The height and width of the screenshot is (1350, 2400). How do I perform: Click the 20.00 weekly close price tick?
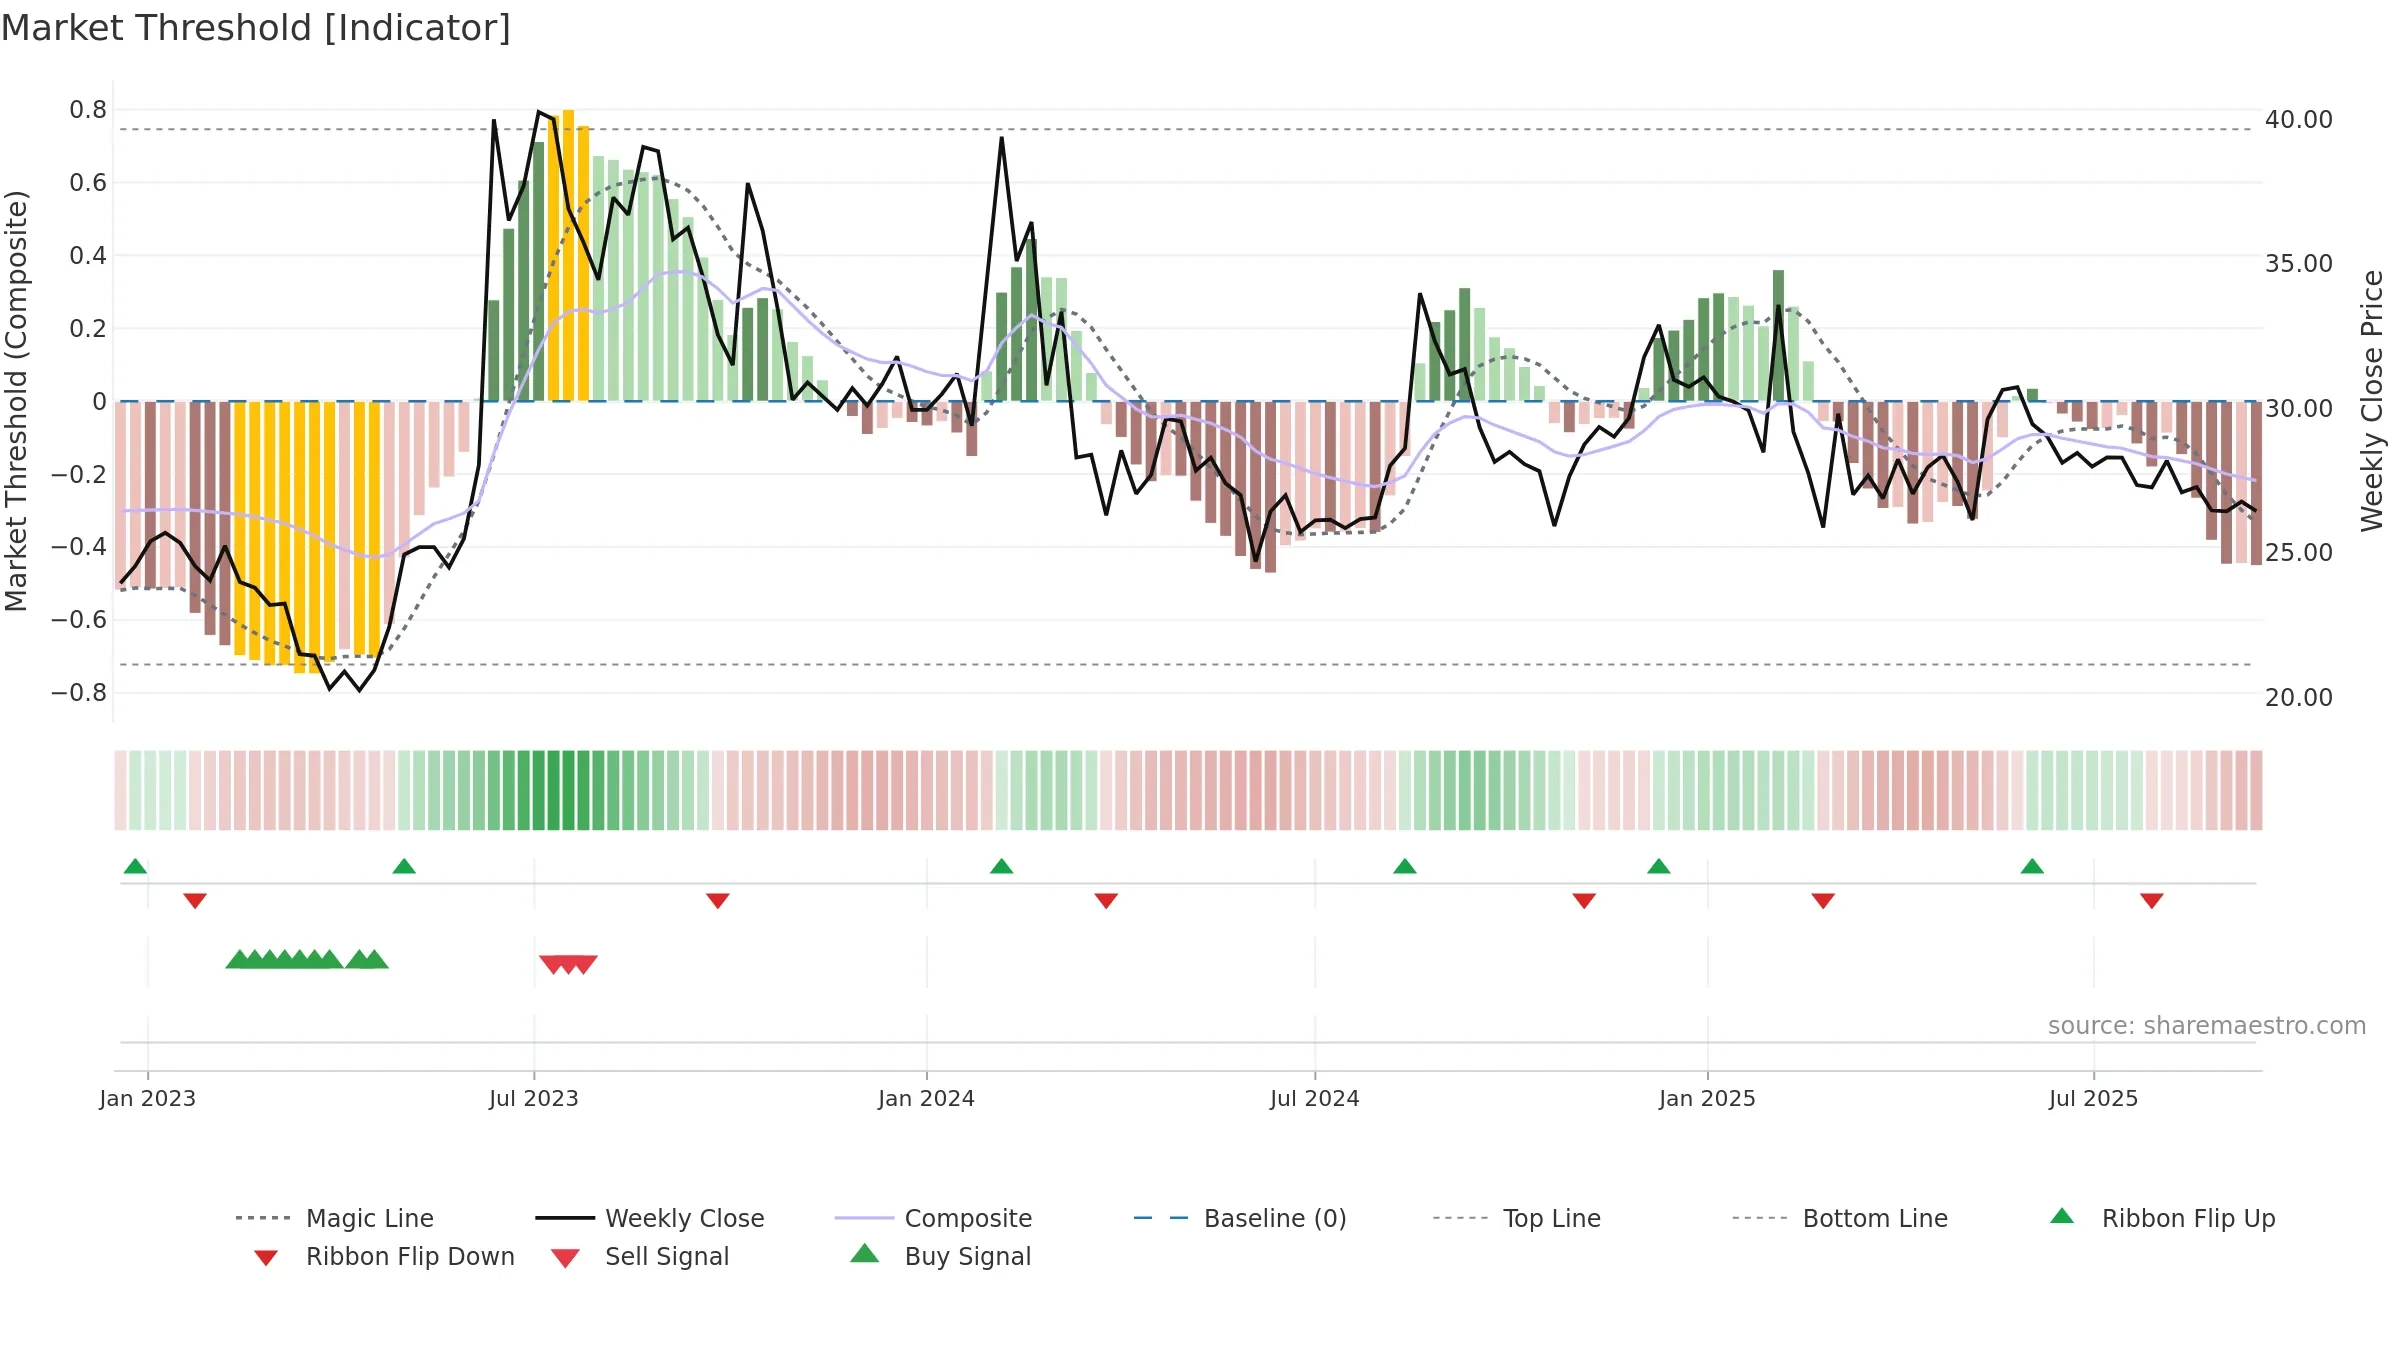[2299, 698]
